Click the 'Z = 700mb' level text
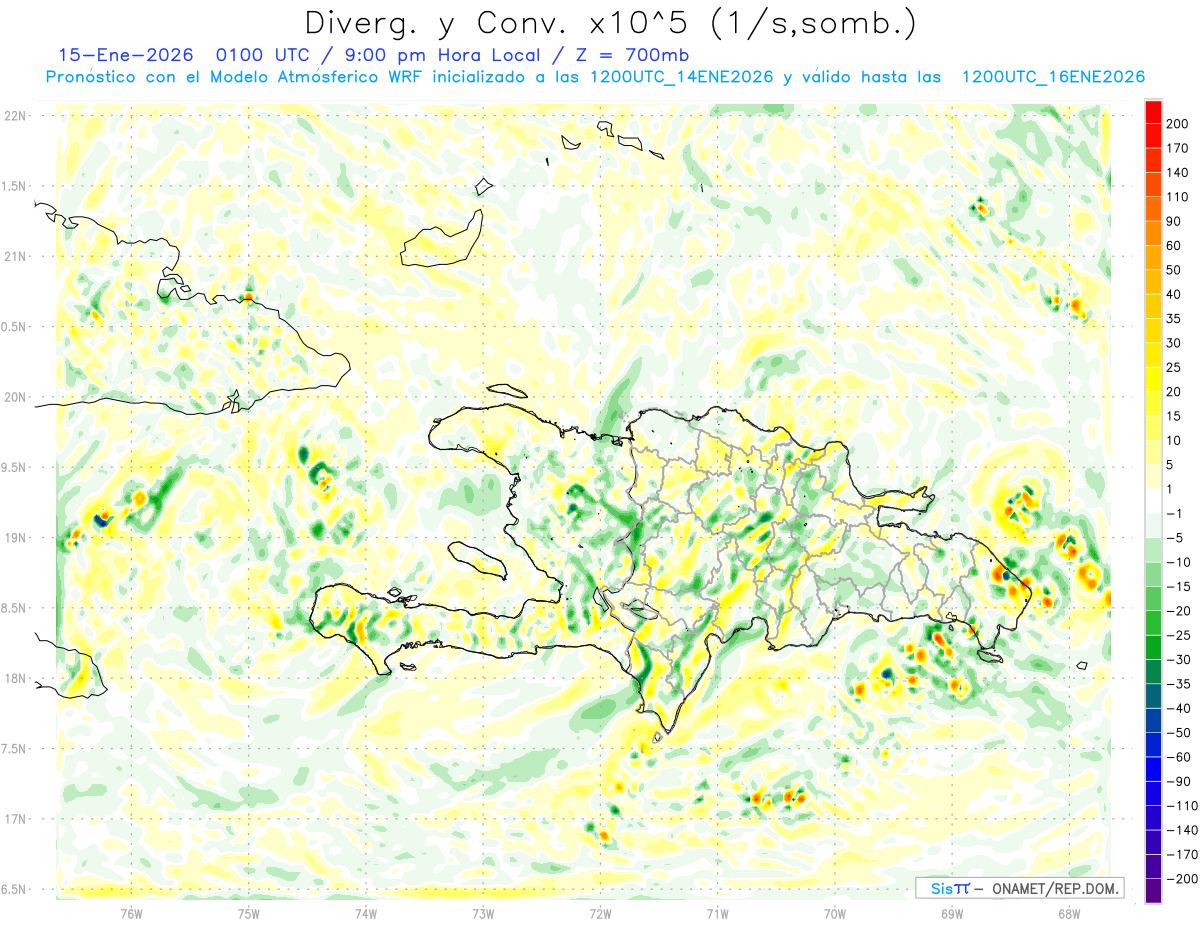Viewport: 1200px width, 927px height. point(634,55)
